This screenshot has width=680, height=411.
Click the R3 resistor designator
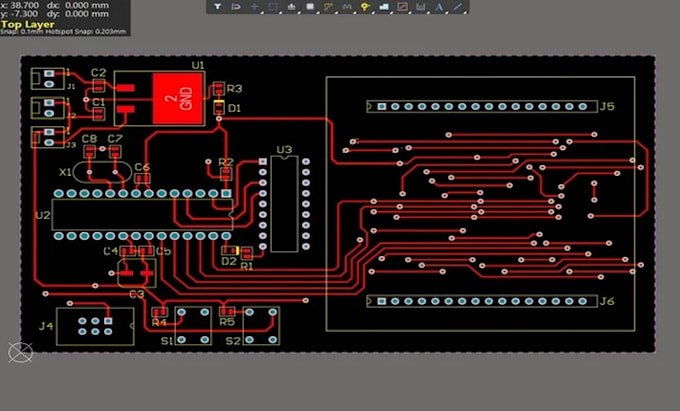click(234, 89)
